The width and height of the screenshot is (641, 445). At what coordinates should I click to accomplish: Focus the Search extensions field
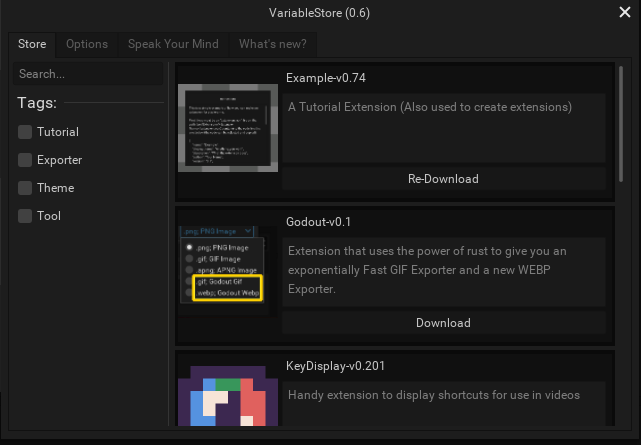88,74
